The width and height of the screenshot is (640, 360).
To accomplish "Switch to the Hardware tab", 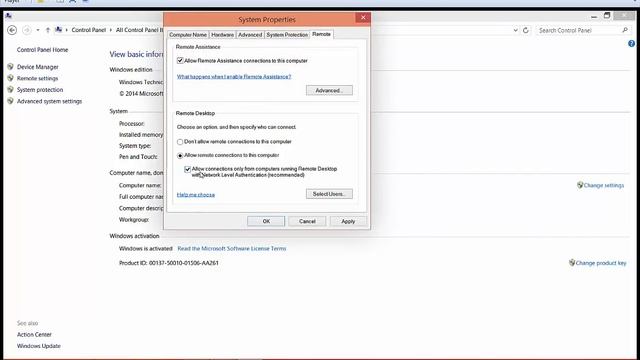I will coord(222,35).
